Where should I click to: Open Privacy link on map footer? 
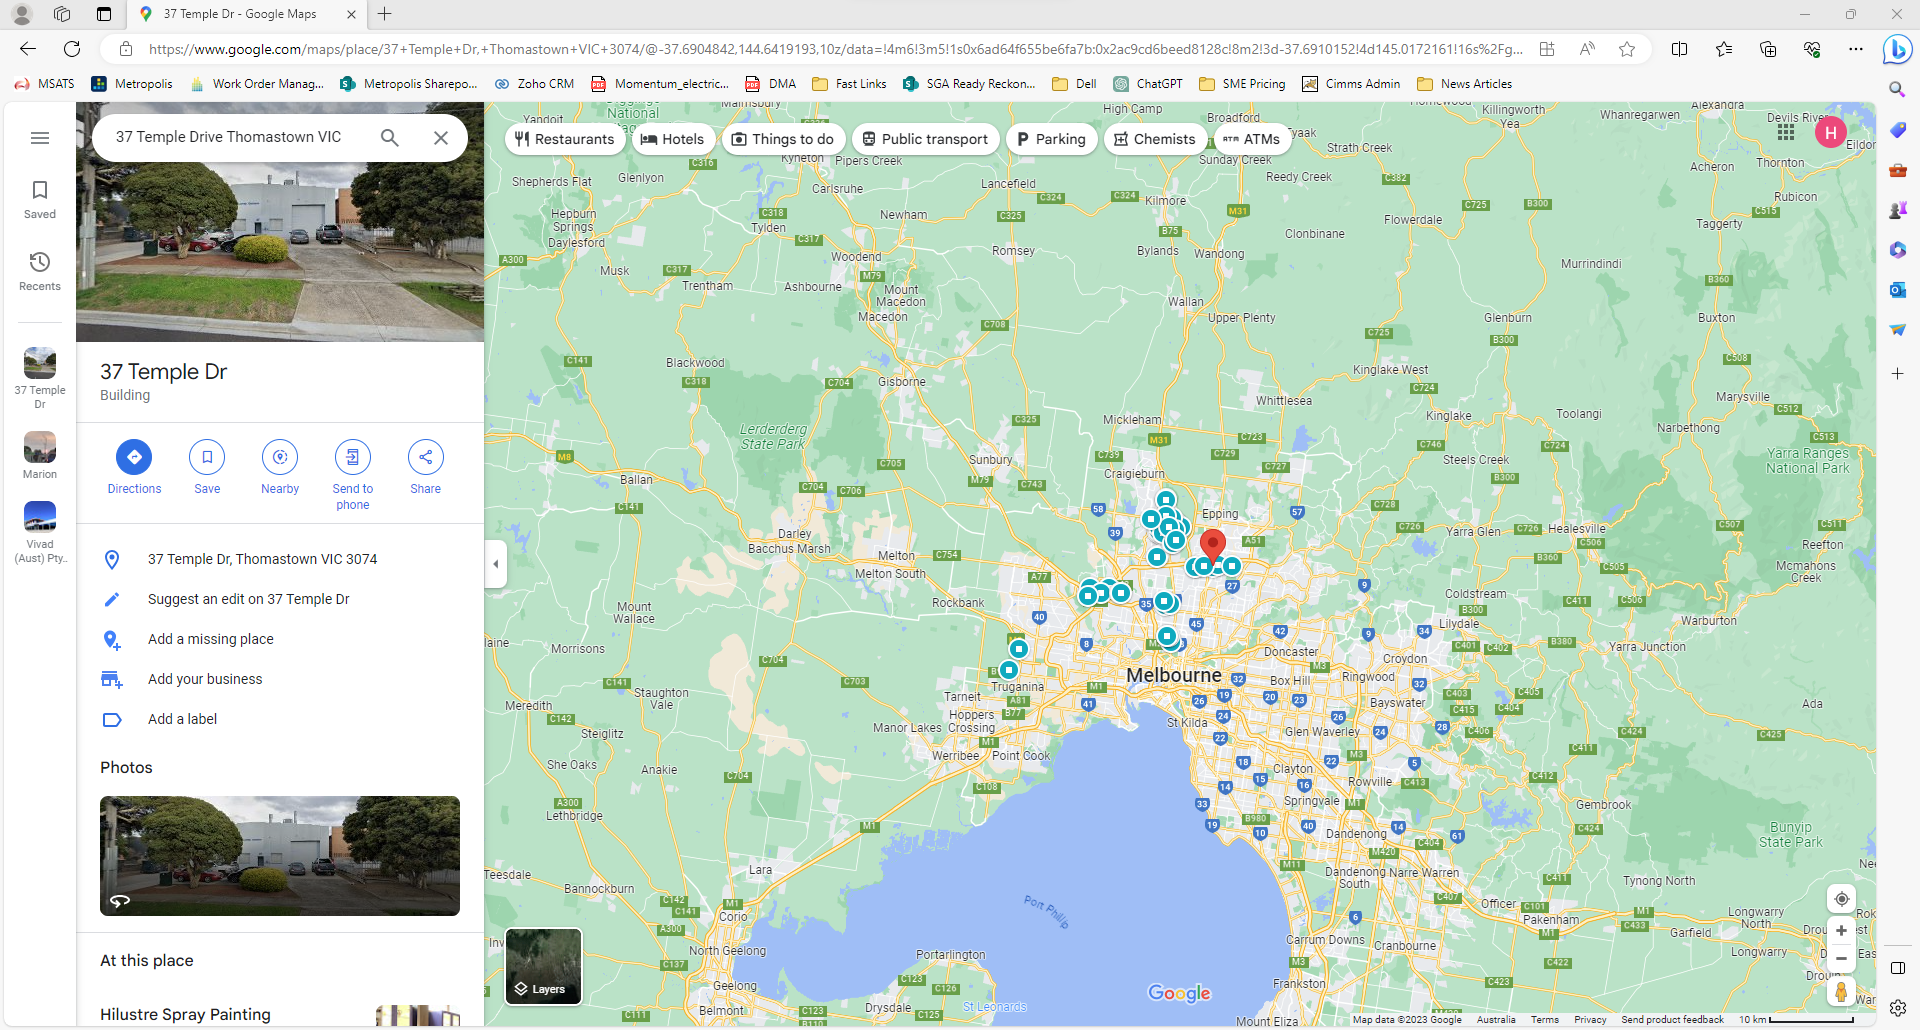(x=1590, y=1020)
